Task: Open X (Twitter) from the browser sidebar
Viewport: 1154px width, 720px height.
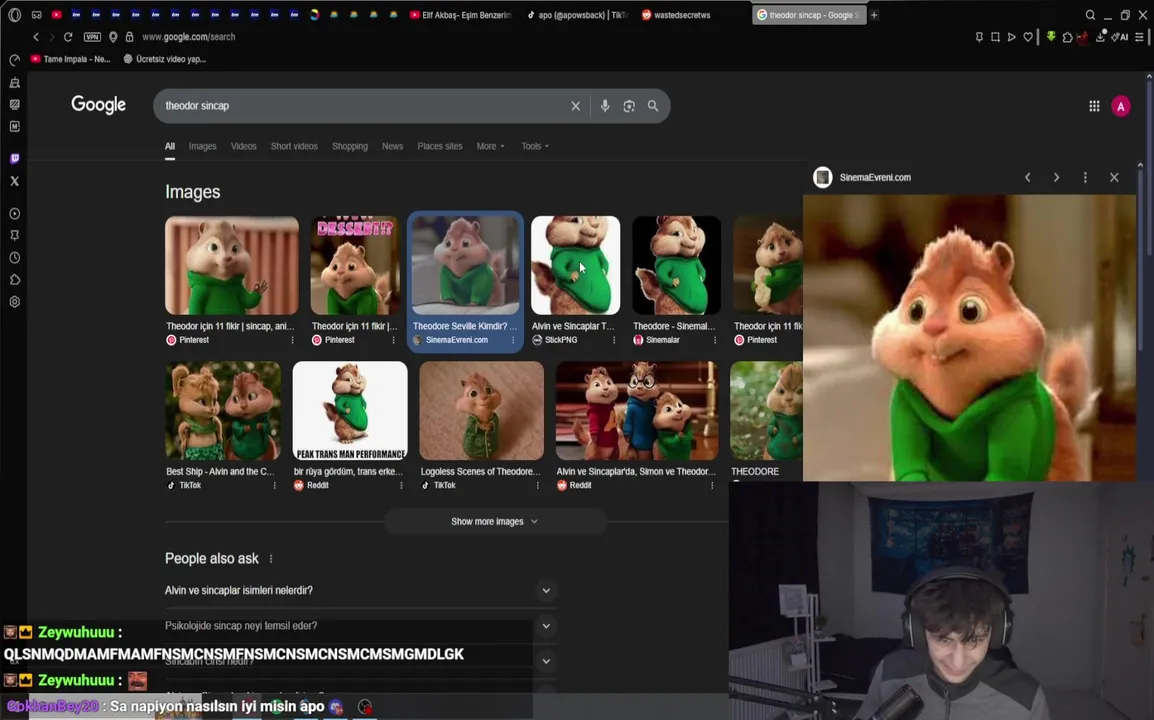Action: 15,181
